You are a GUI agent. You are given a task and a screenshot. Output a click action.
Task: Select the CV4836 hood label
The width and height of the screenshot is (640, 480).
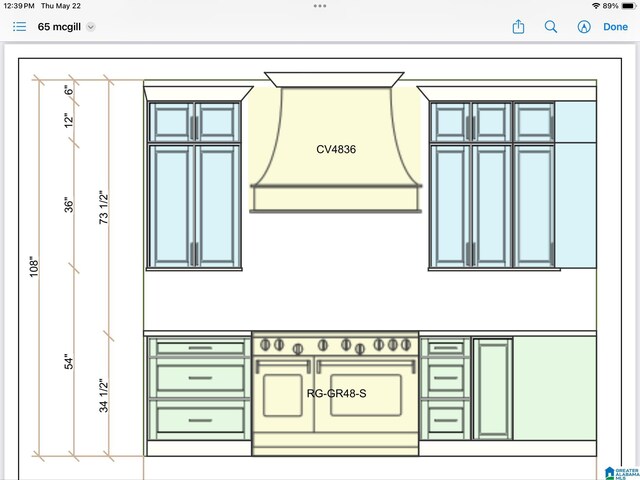click(336, 149)
